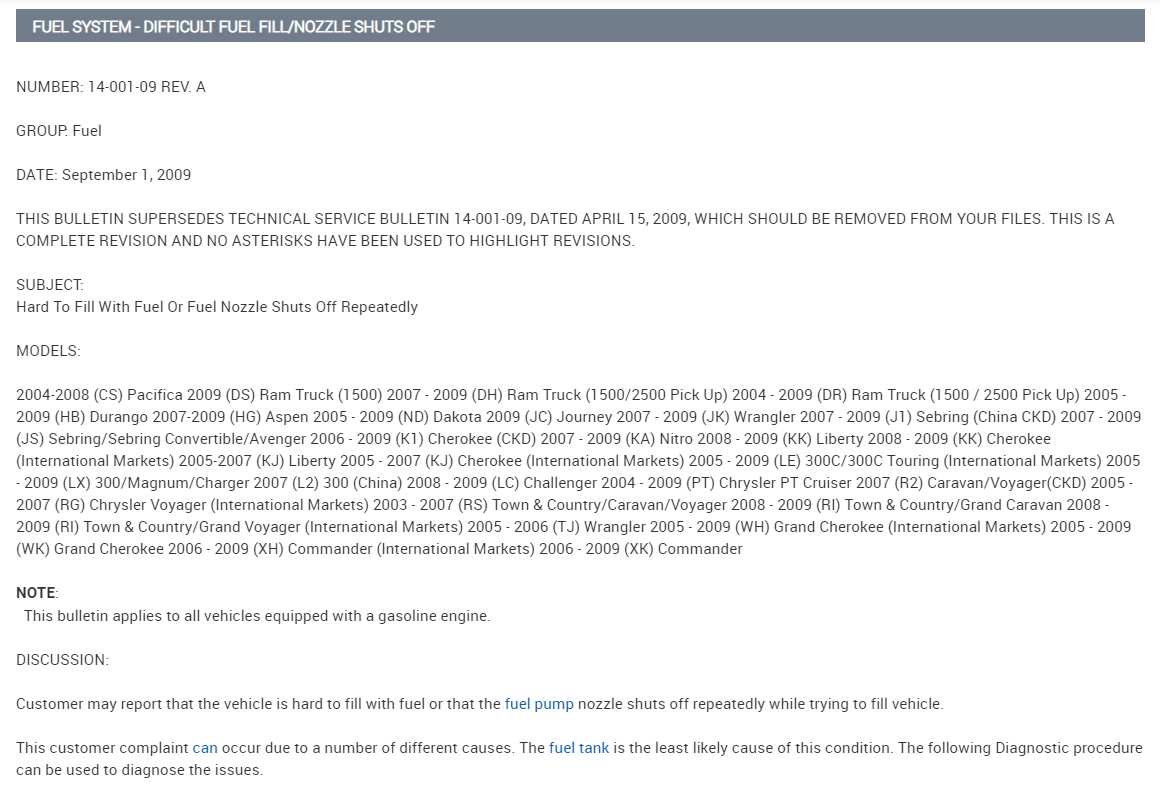
Task: Click the bold "NOTE" label
Action: click(x=37, y=593)
